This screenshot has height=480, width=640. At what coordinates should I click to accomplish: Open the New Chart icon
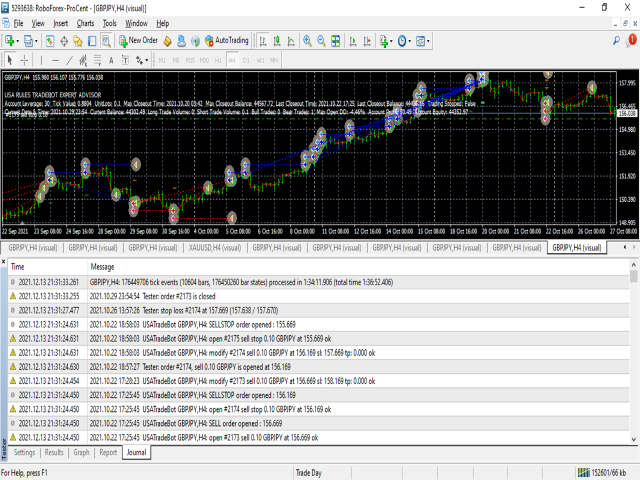10,41
